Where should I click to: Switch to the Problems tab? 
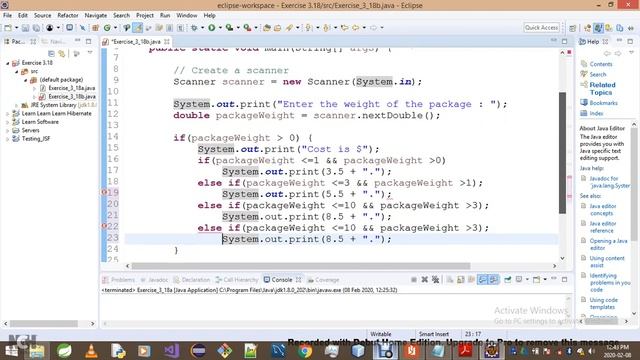(x=119, y=280)
